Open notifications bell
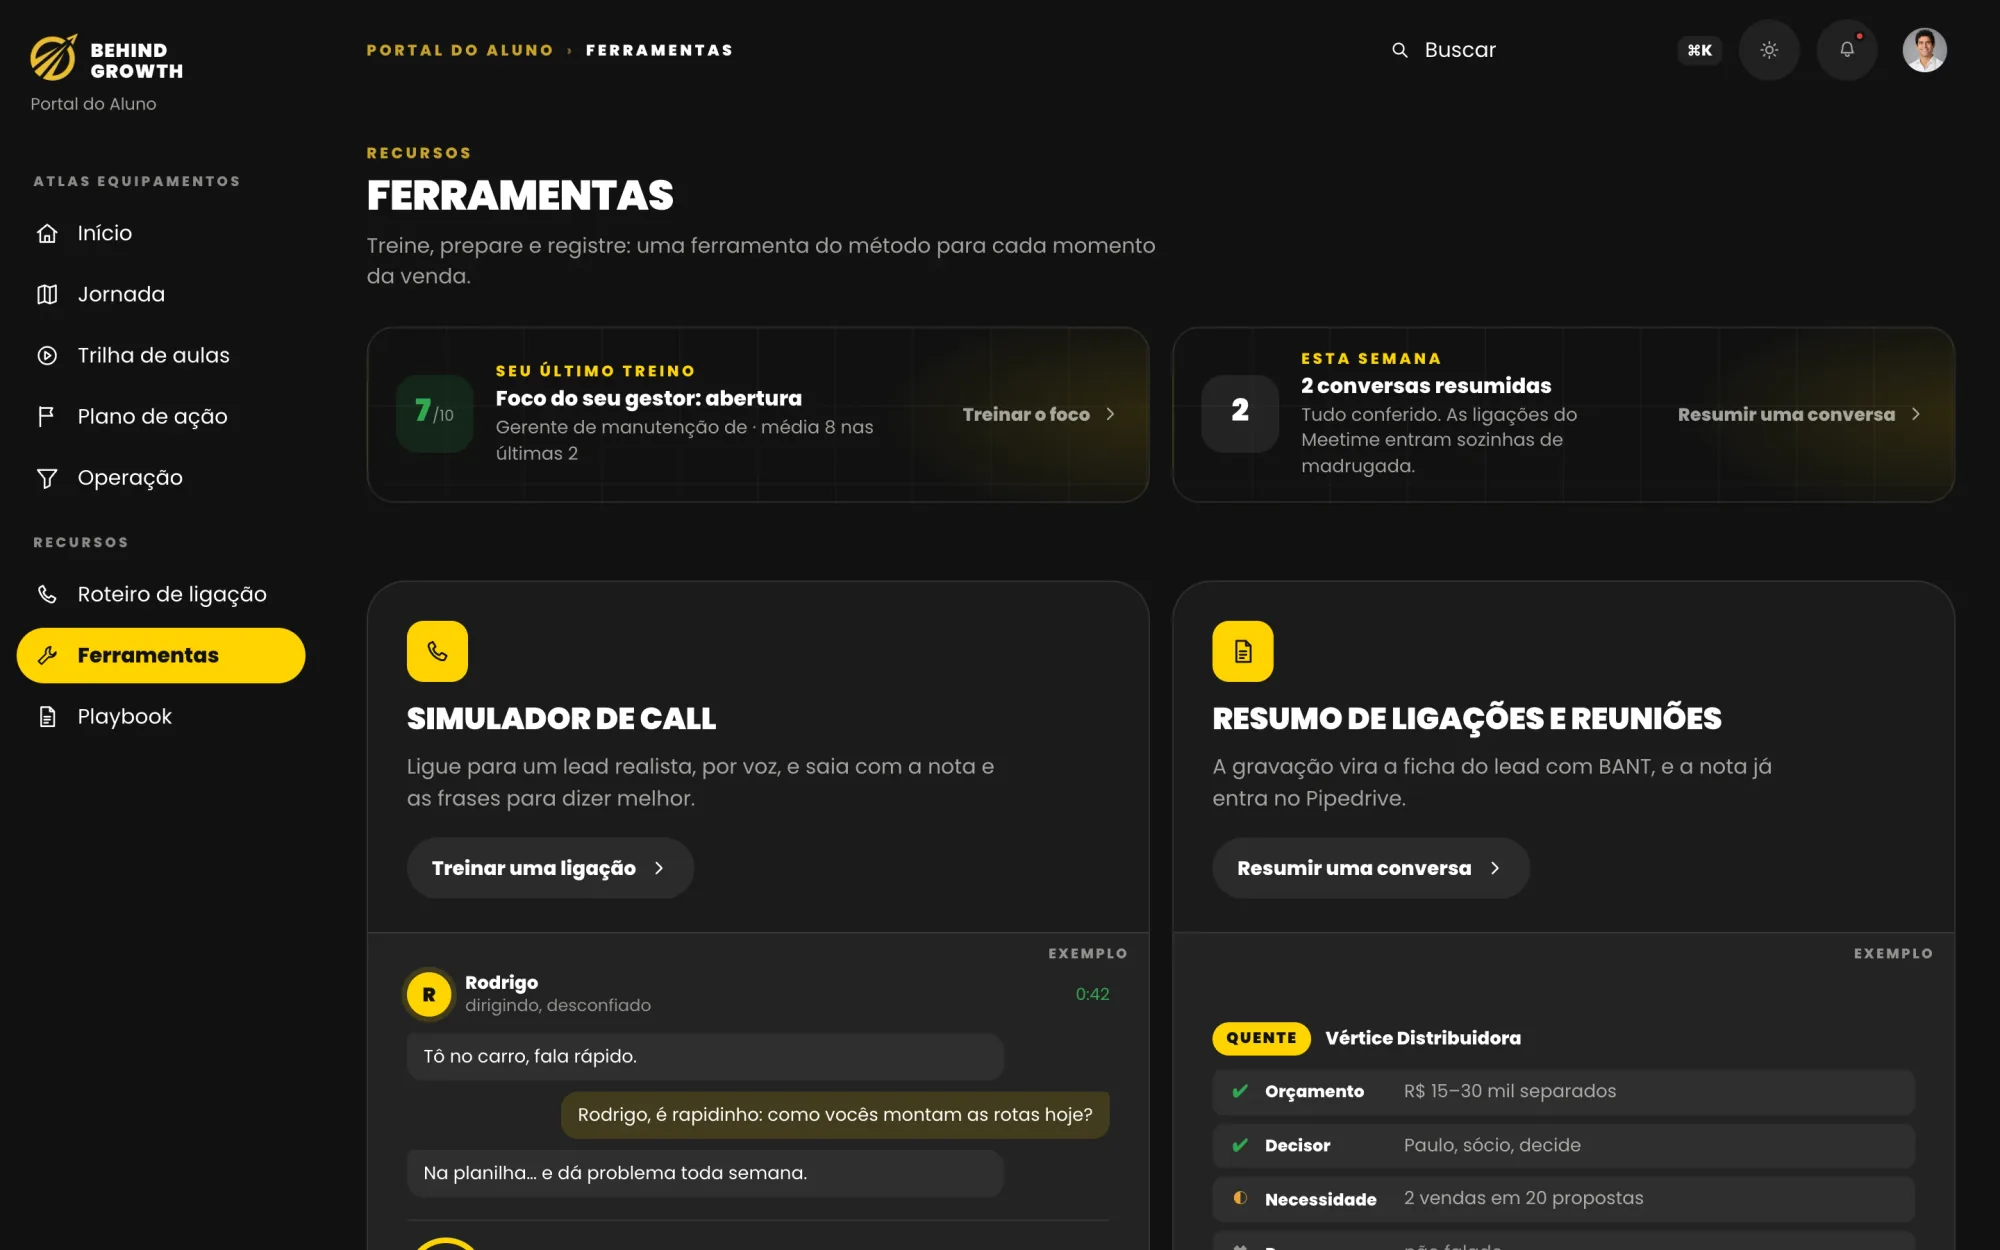Screen dimensions: 2000x1250 pyautogui.click(x=1847, y=50)
